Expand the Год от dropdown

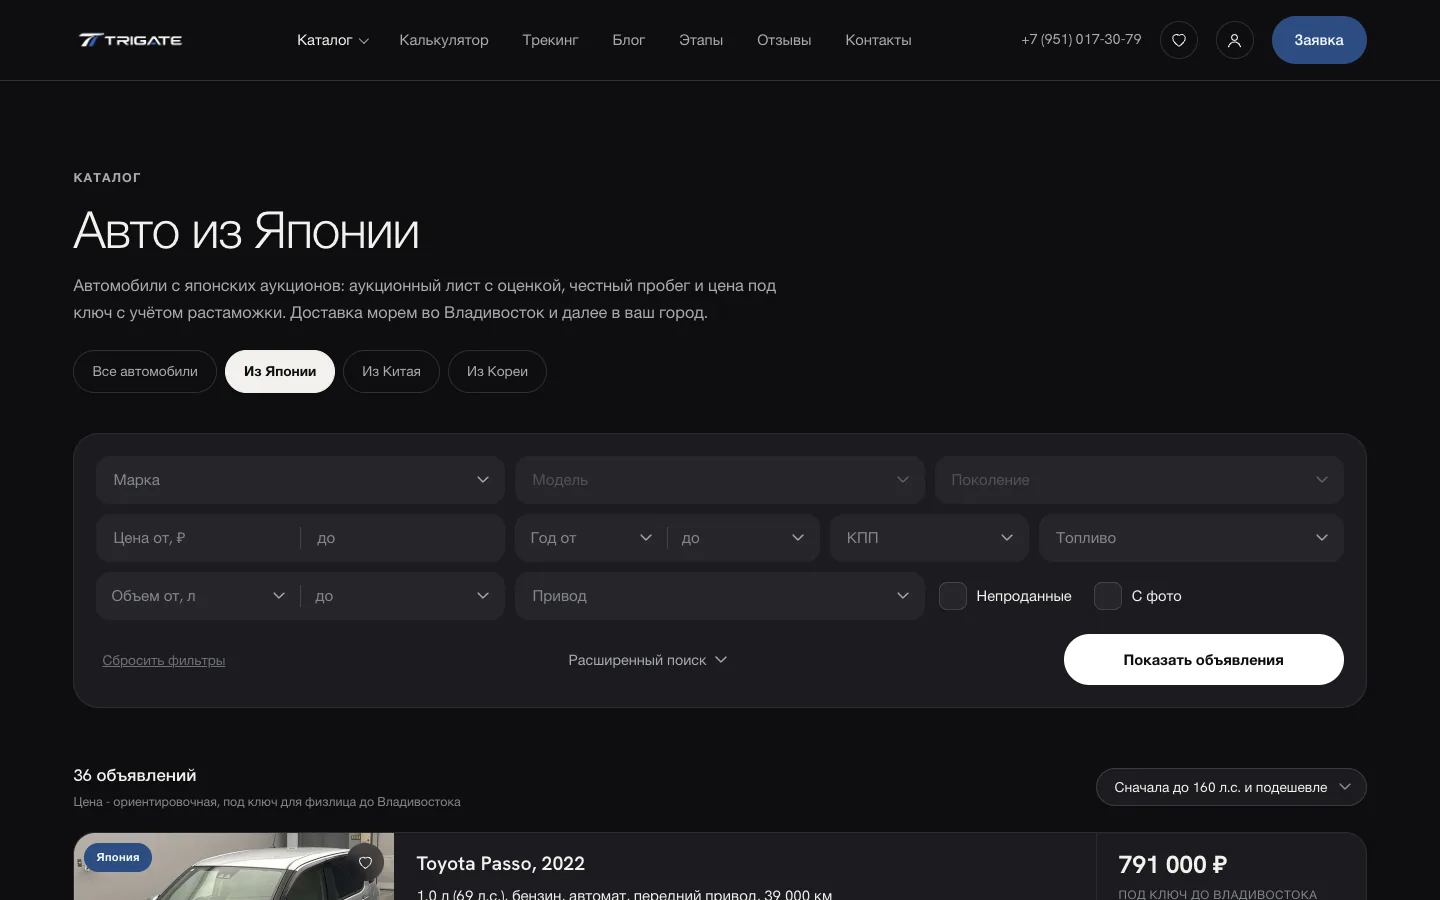click(x=591, y=538)
